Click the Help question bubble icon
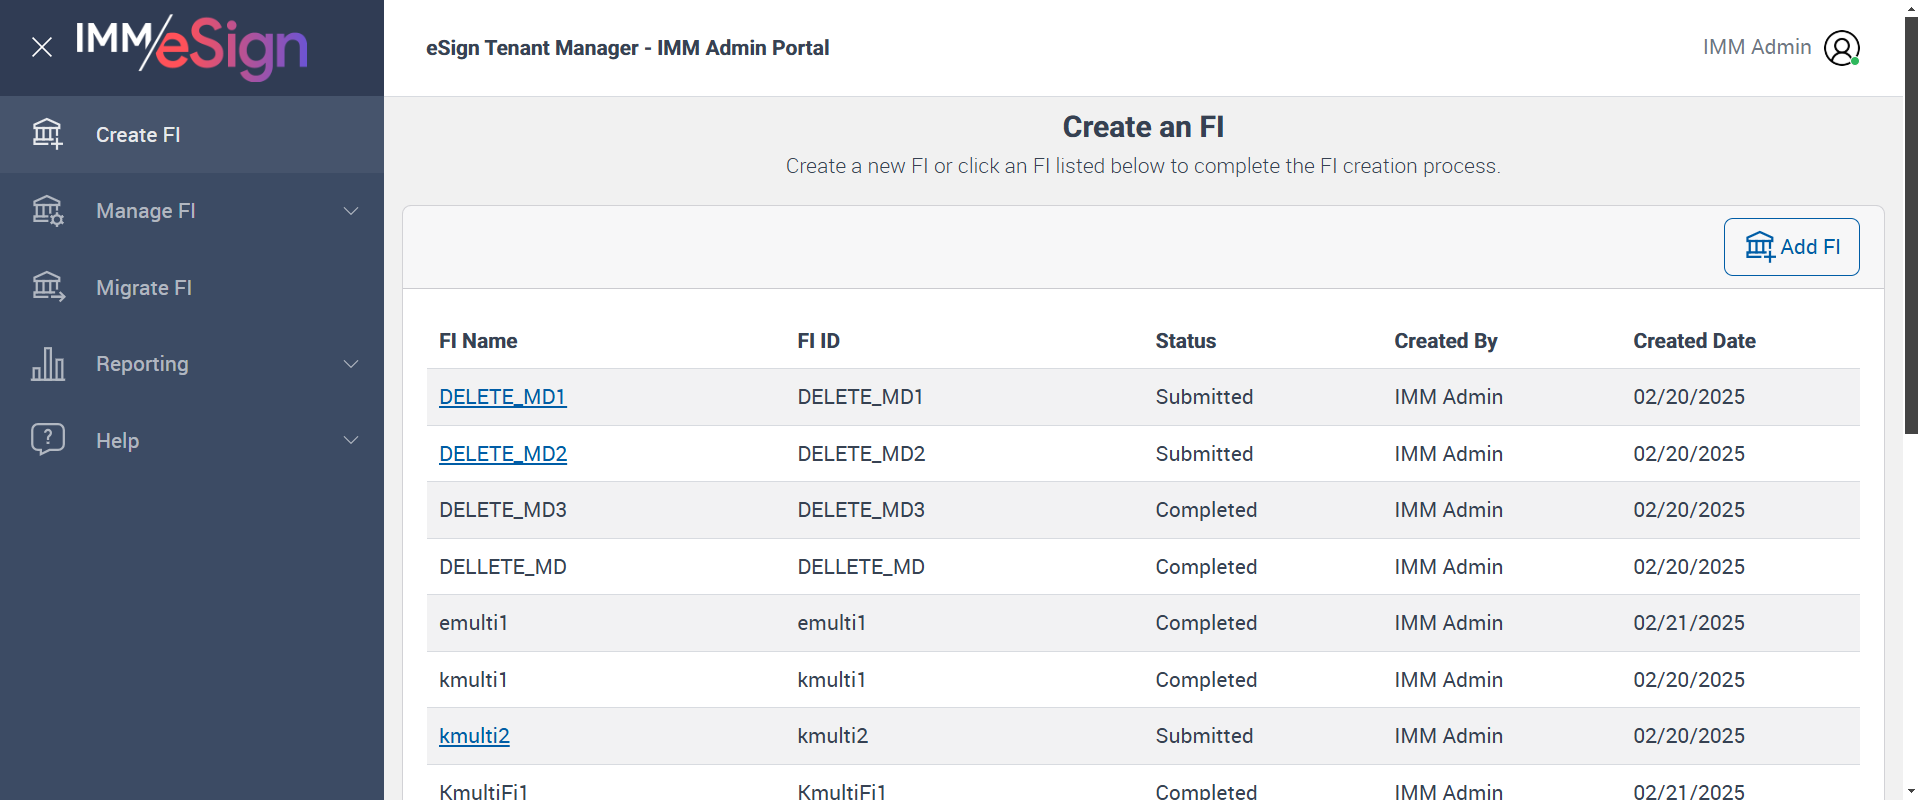1920x800 pixels. (x=47, y=440)
